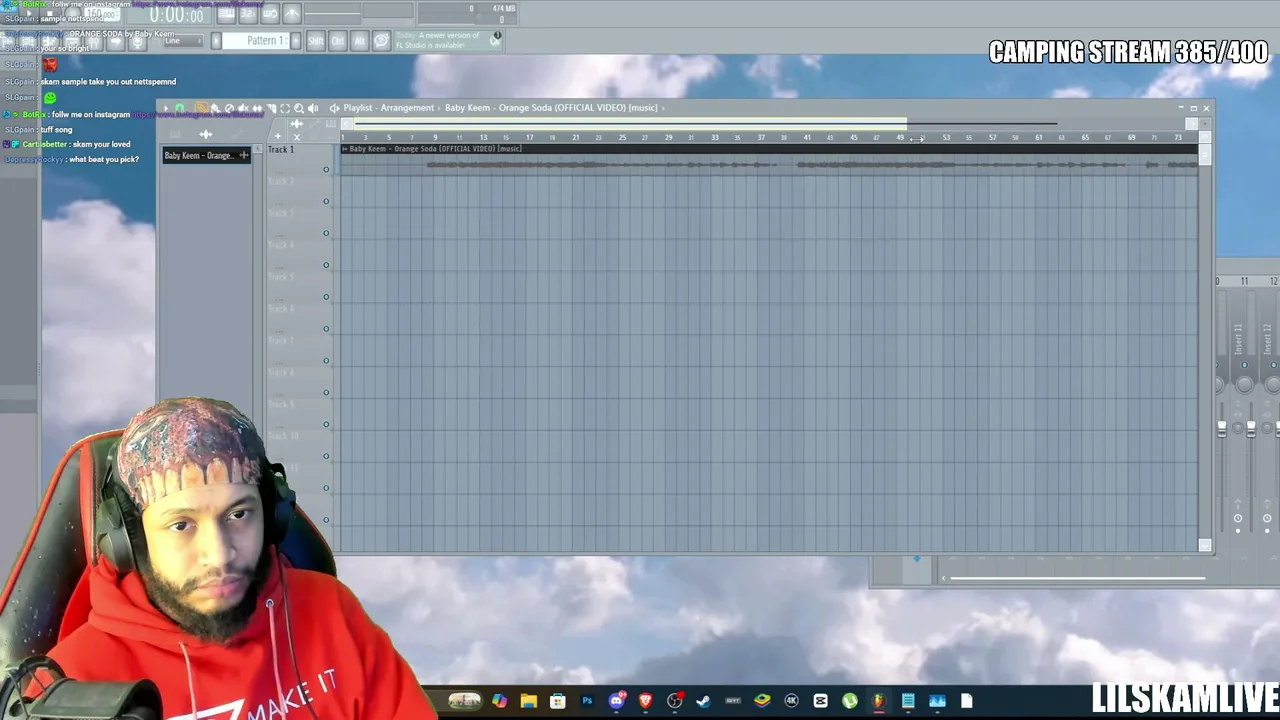Click the 3.2 countdown toolbar icon
The height and width of the screenshot is (720, 1280).
pyautogui.click(x=248, y=14)
